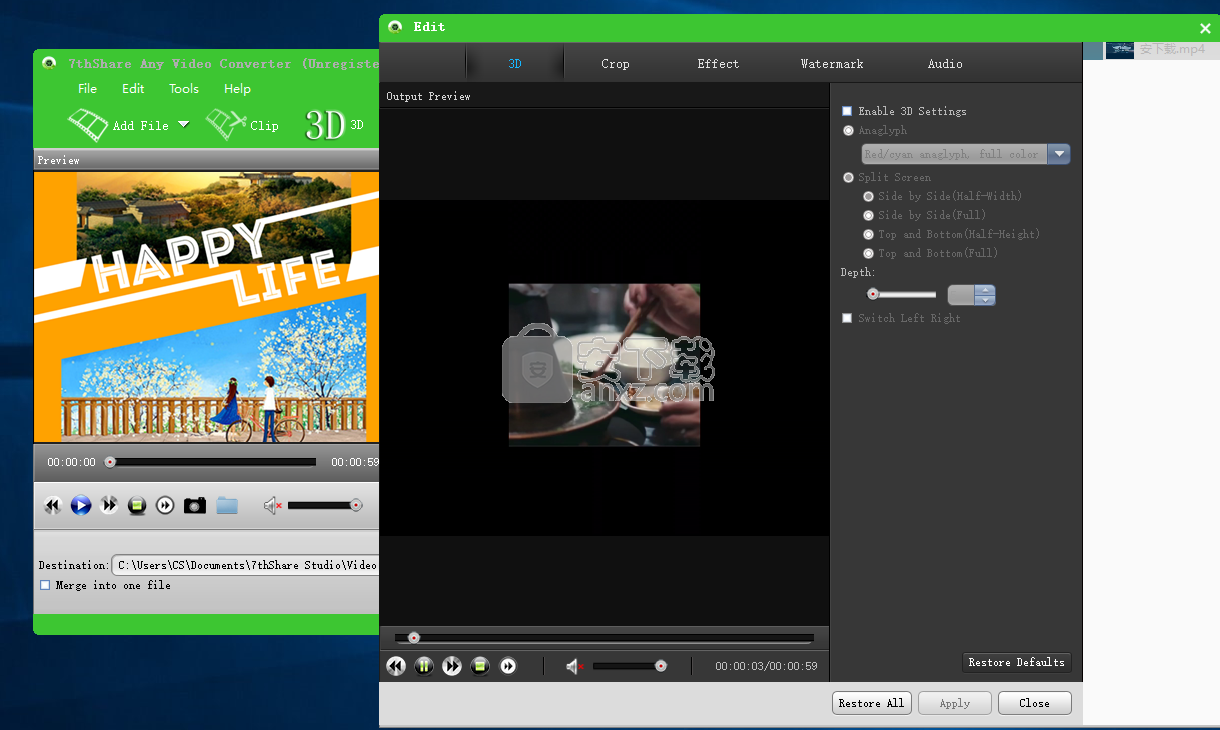Click the 7thShare app logo icon

click(50, 64)
